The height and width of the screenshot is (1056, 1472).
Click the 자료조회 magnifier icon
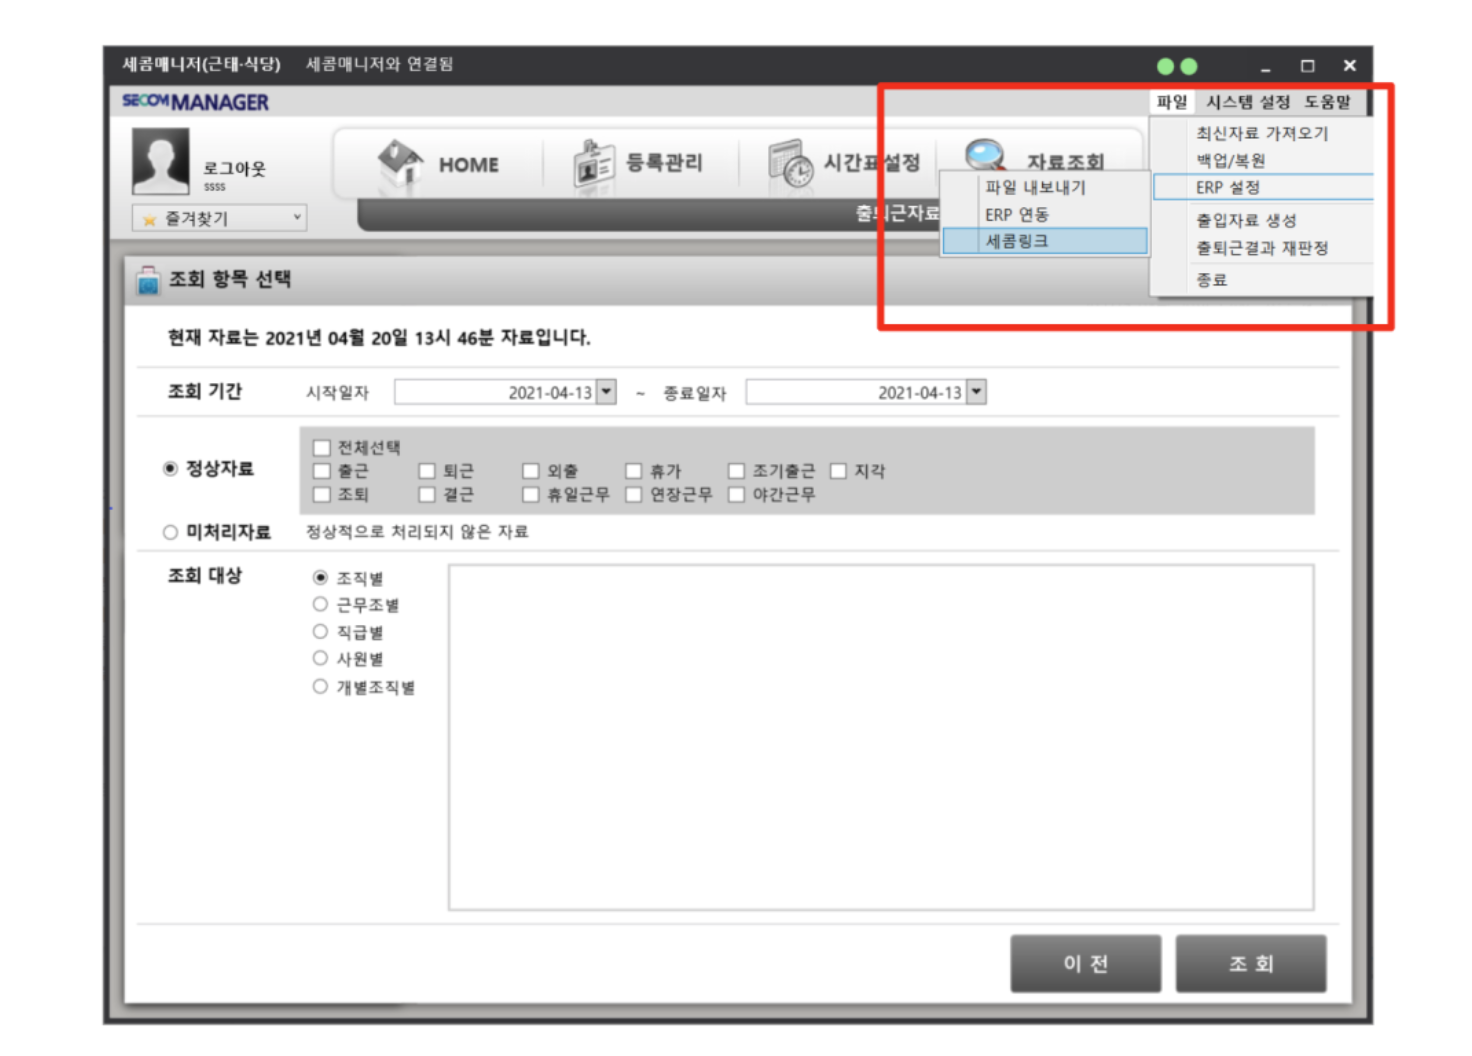[x=985, y=154]
